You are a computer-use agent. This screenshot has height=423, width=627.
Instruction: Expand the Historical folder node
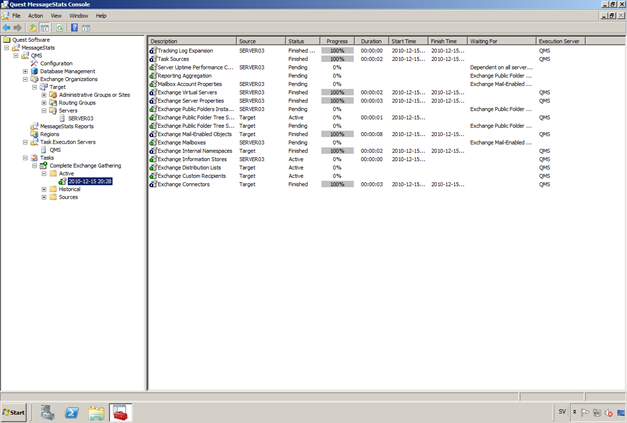click(x=44, y=189)
